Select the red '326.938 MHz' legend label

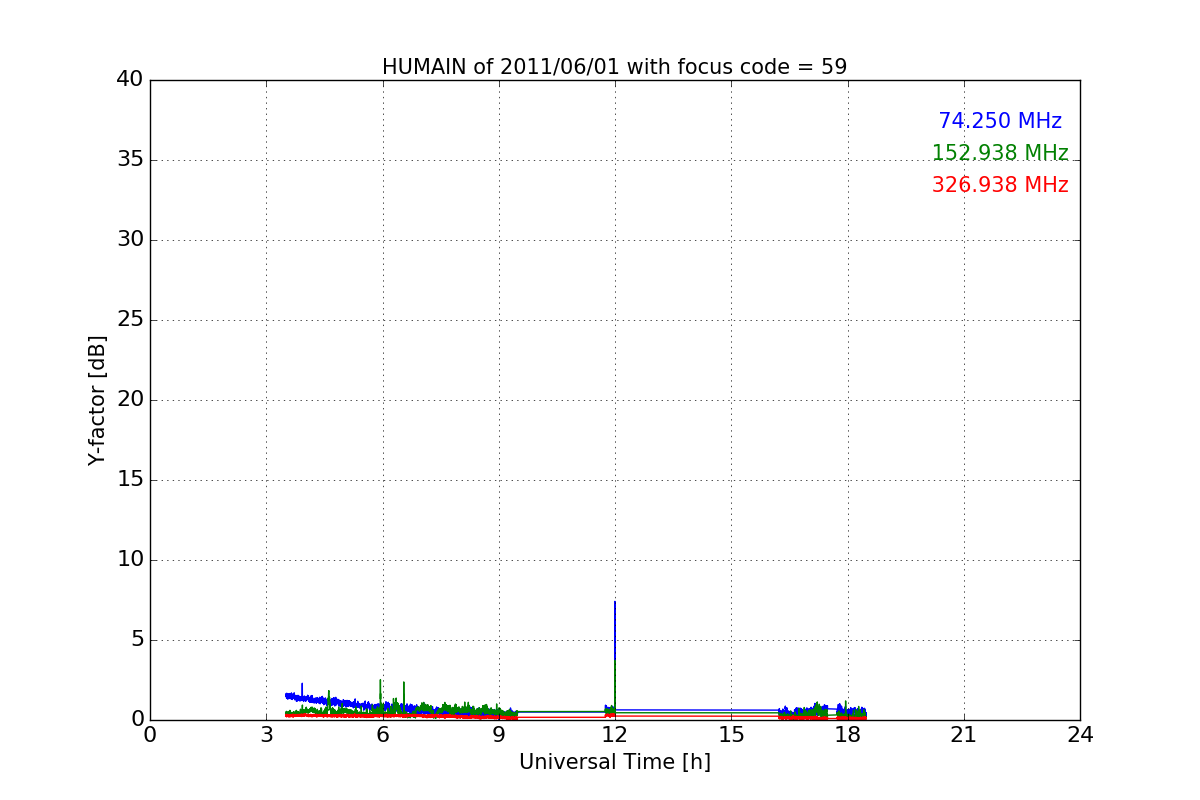click(1000, 185)
